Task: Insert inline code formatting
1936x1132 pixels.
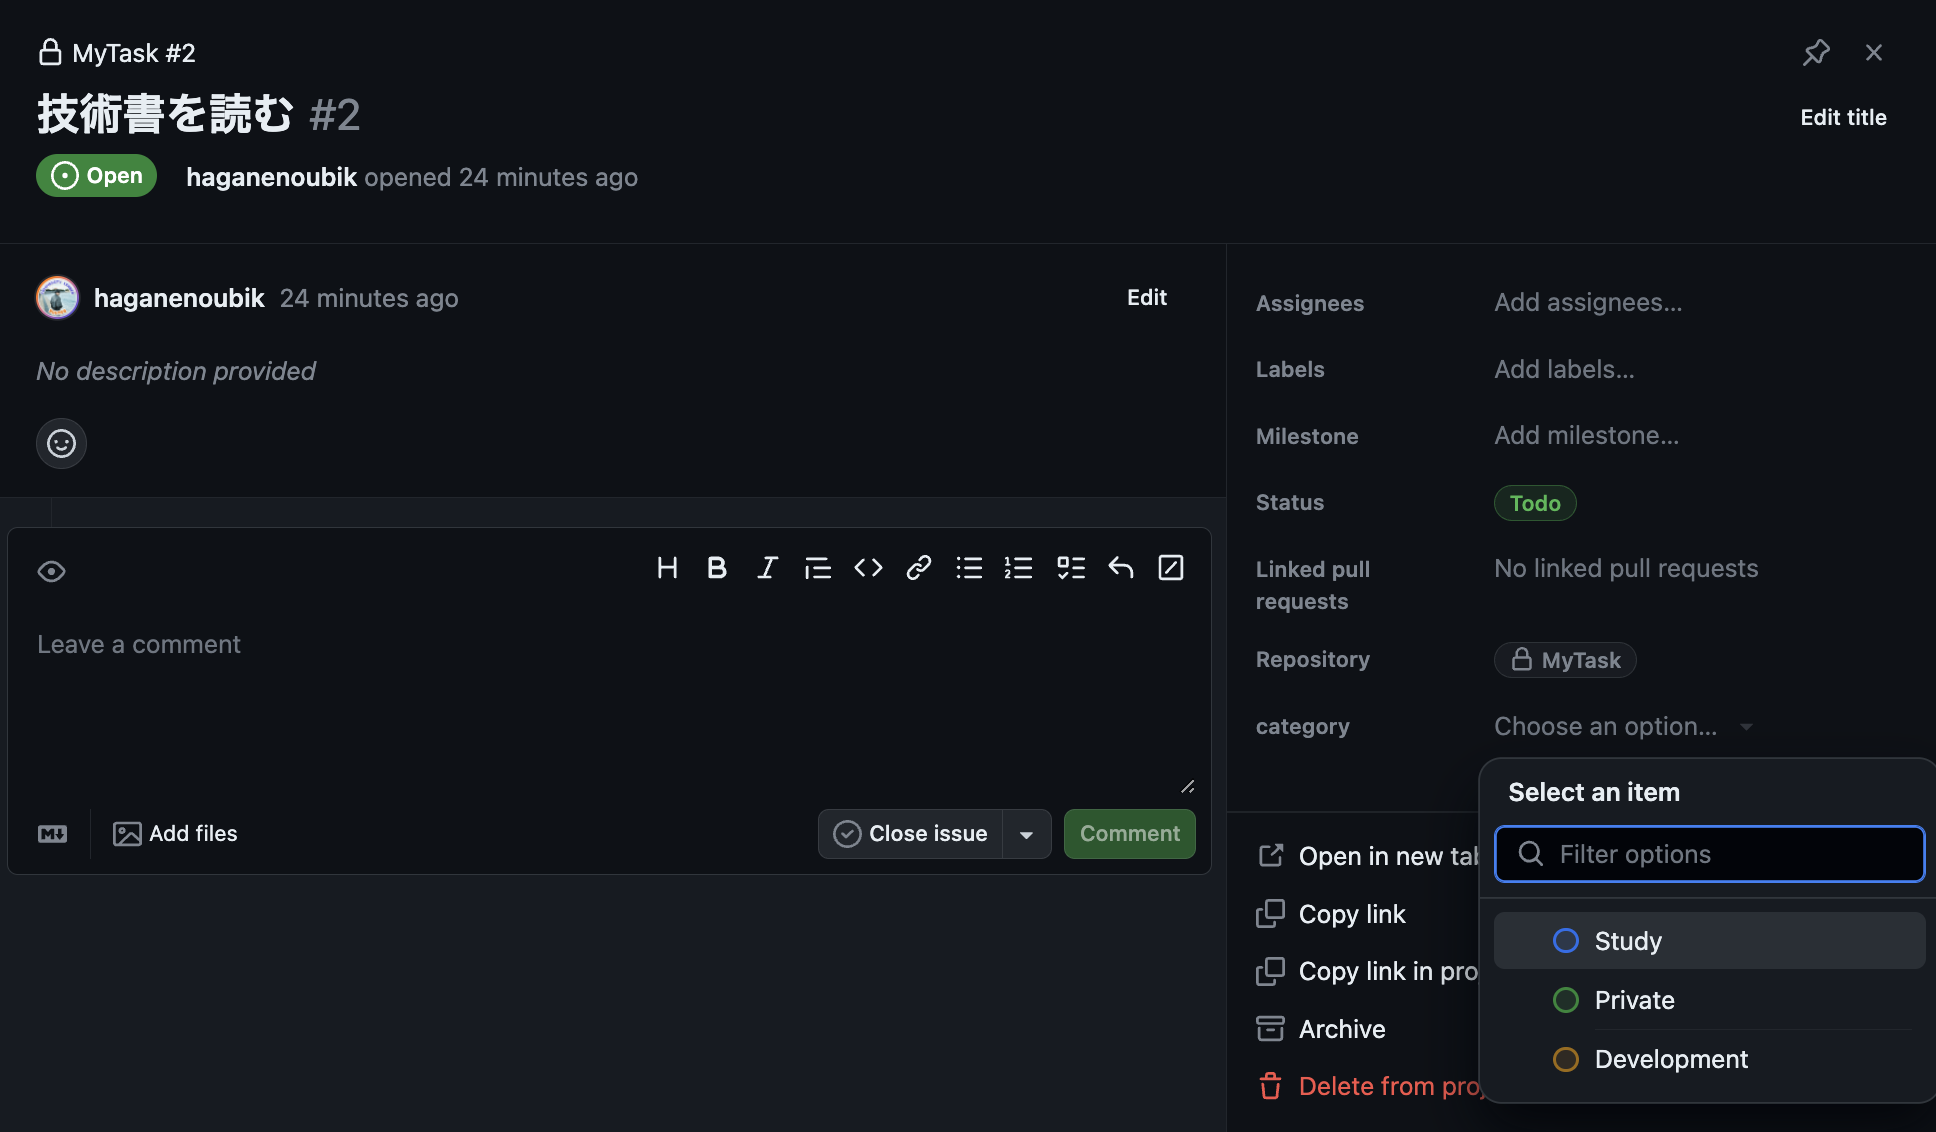Action: 868,567
